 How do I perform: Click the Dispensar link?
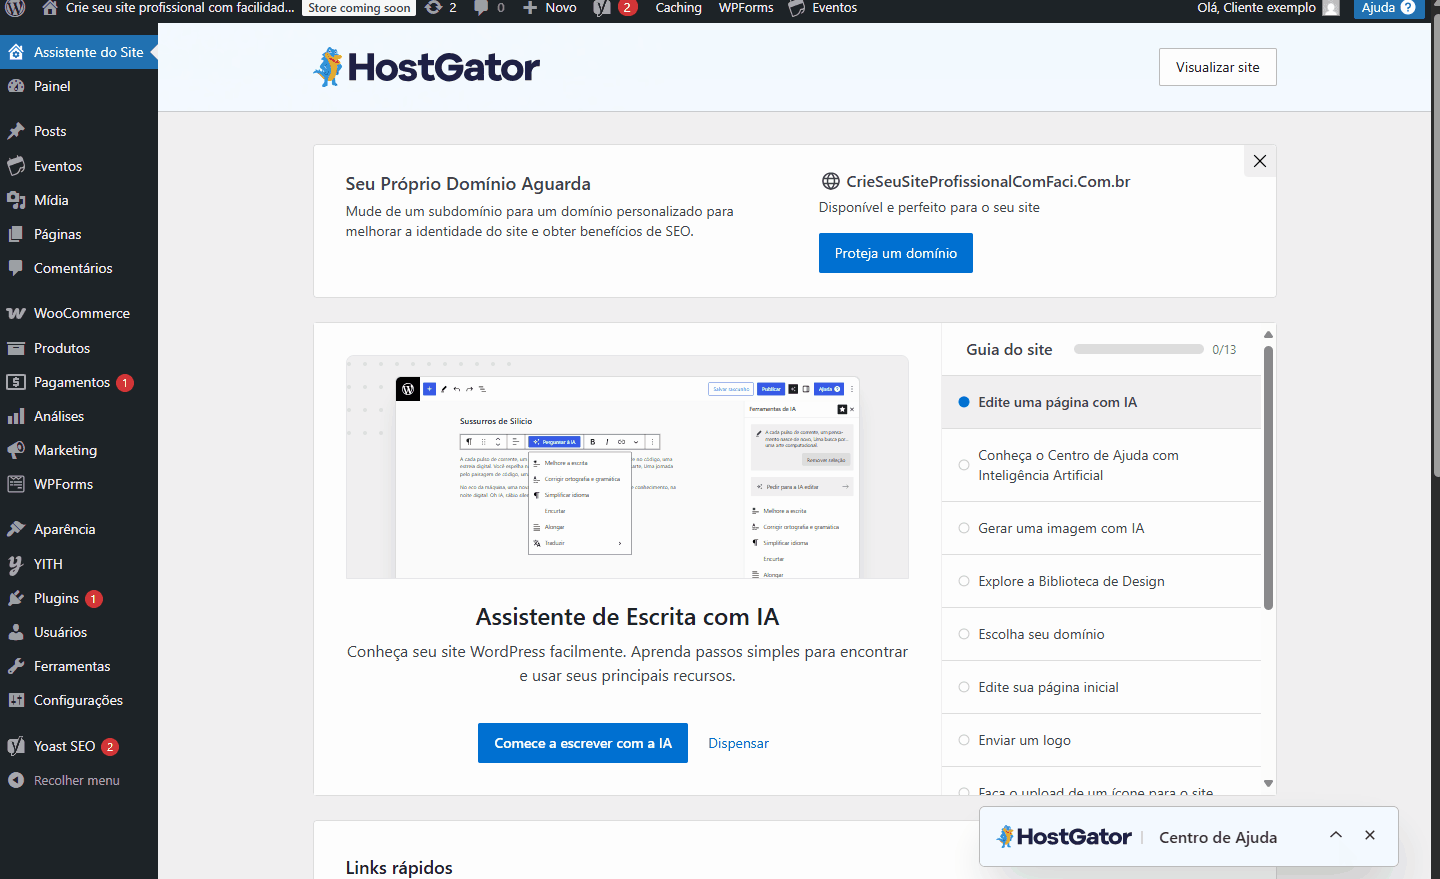(x=739, y=743)
